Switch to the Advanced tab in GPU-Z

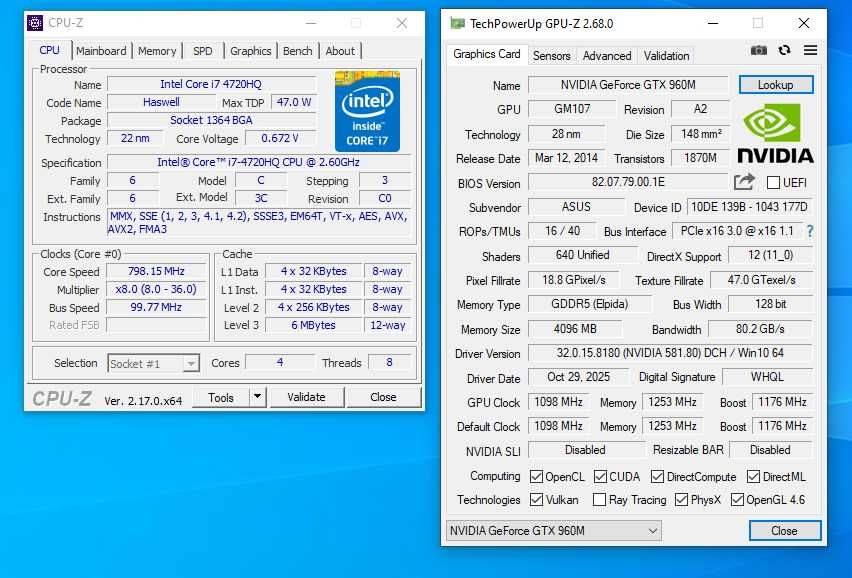coord(607,56)
